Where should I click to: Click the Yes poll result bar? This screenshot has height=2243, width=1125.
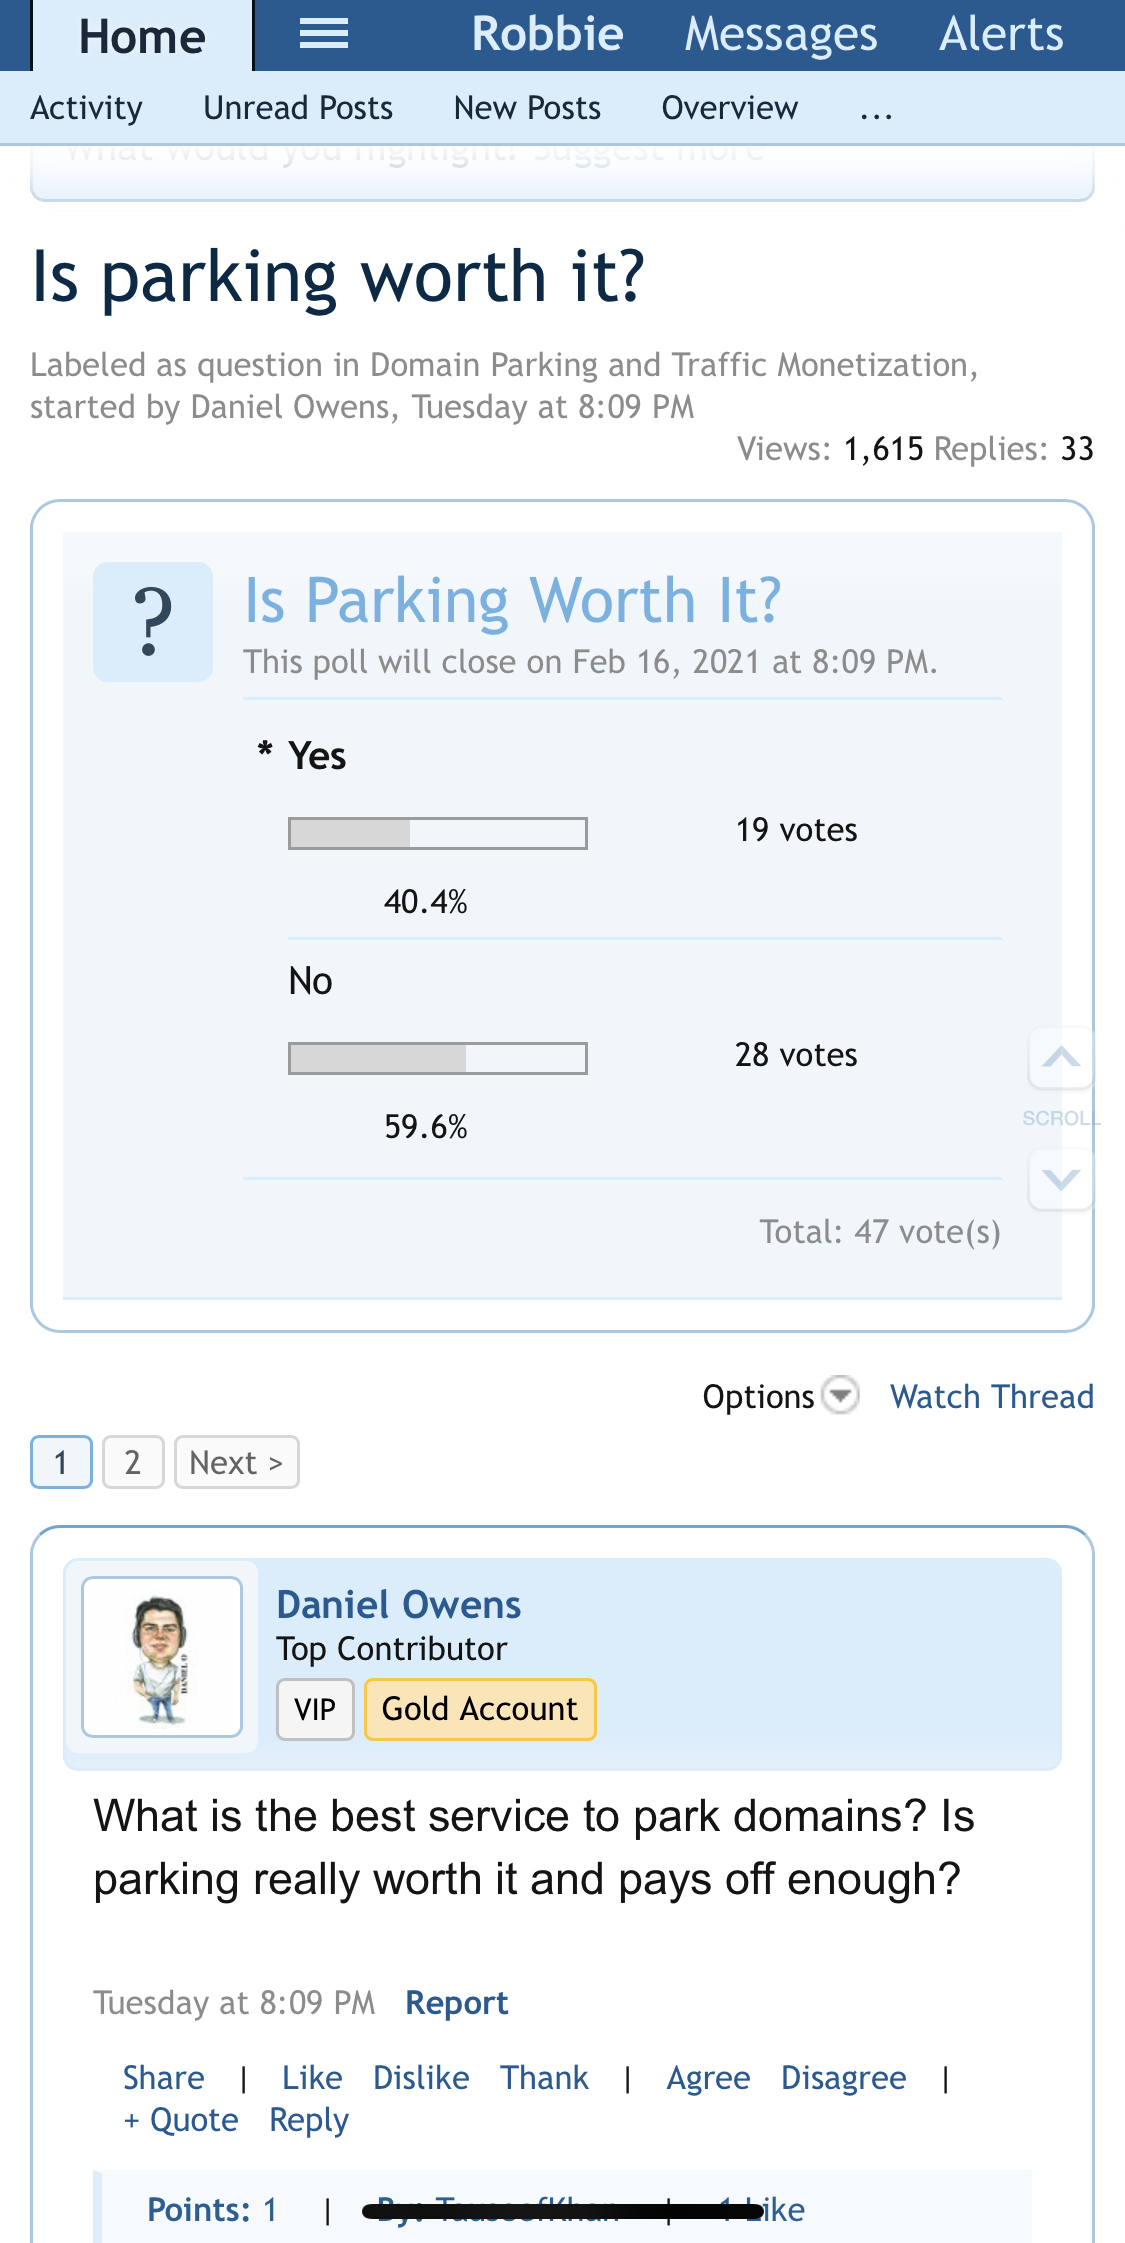pos(437,833)
